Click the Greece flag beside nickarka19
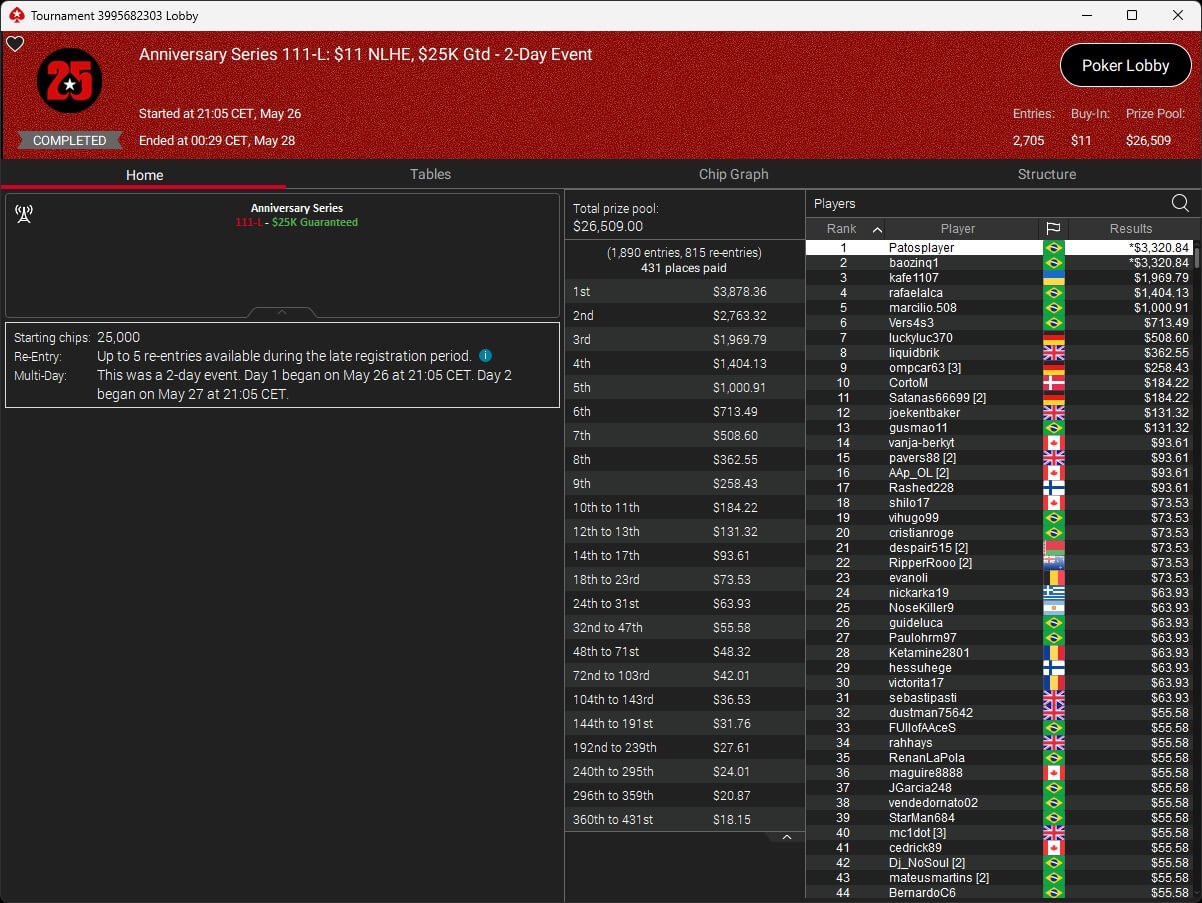 (1053, 592)
